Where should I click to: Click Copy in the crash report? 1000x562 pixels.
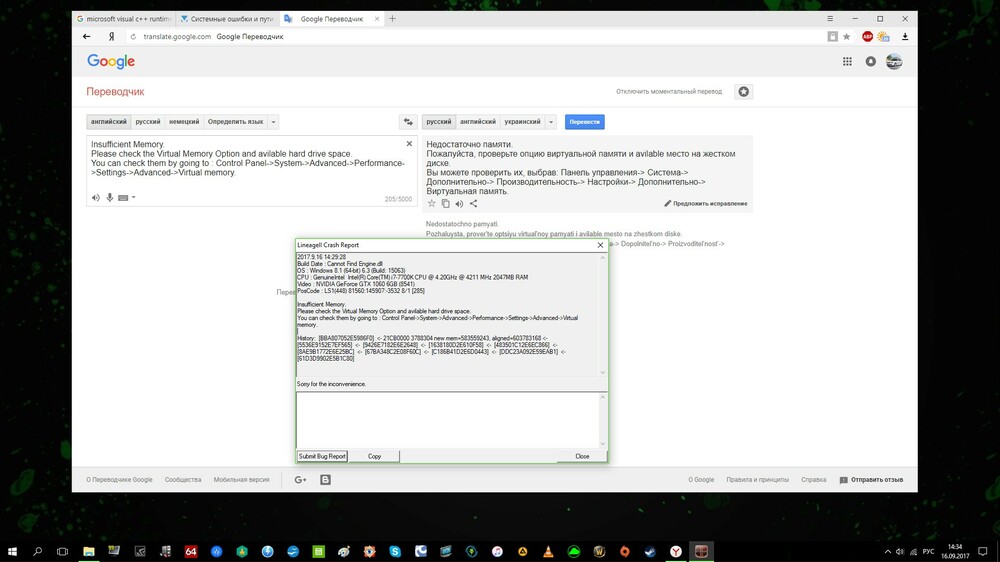[x=374, y=456]
